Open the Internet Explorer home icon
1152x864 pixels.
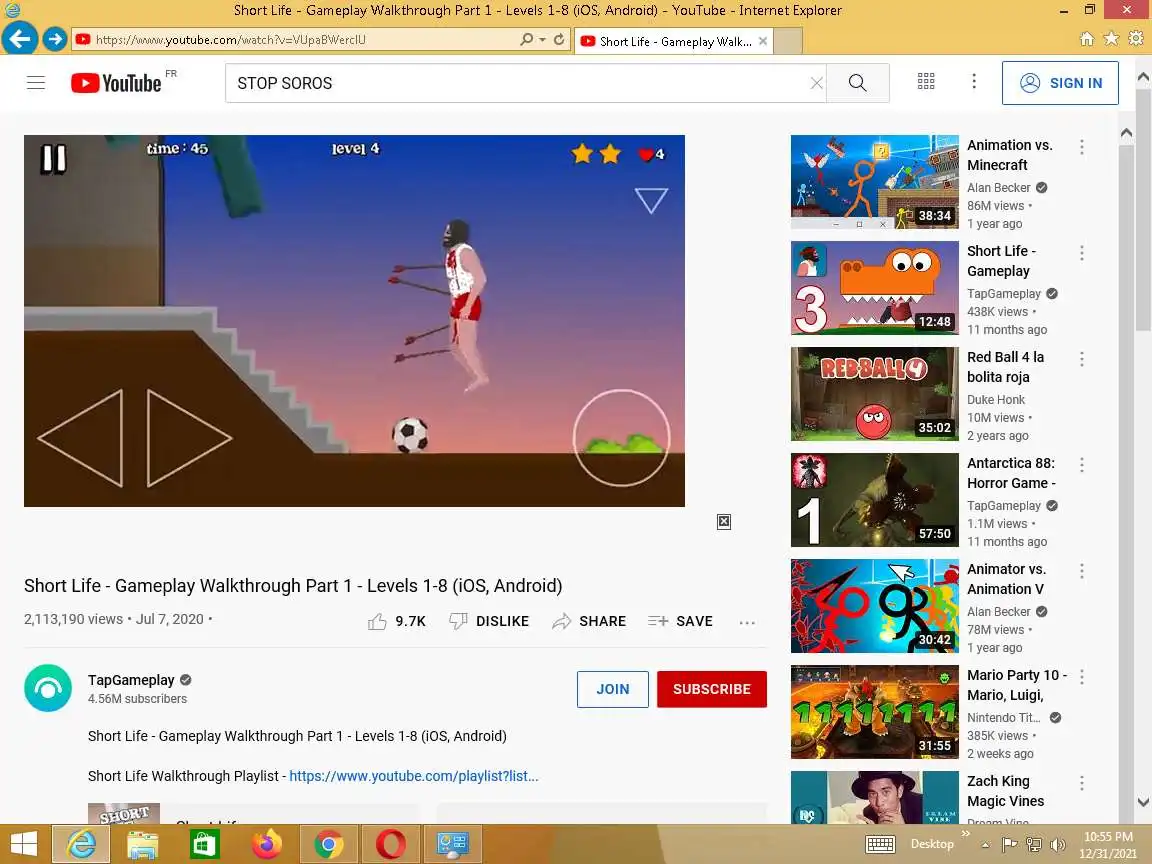[1087, 39]
